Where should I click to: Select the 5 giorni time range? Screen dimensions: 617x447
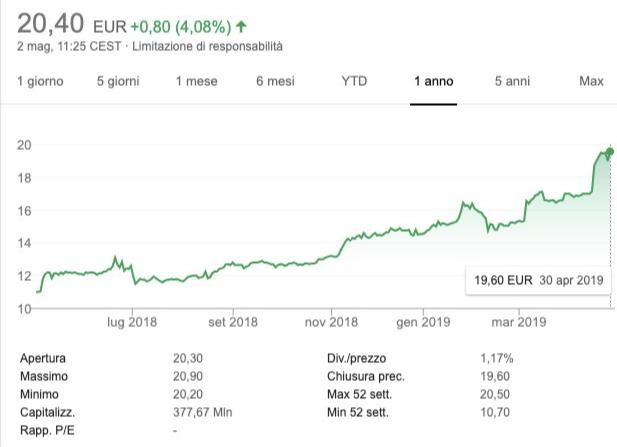pos(118,81)
